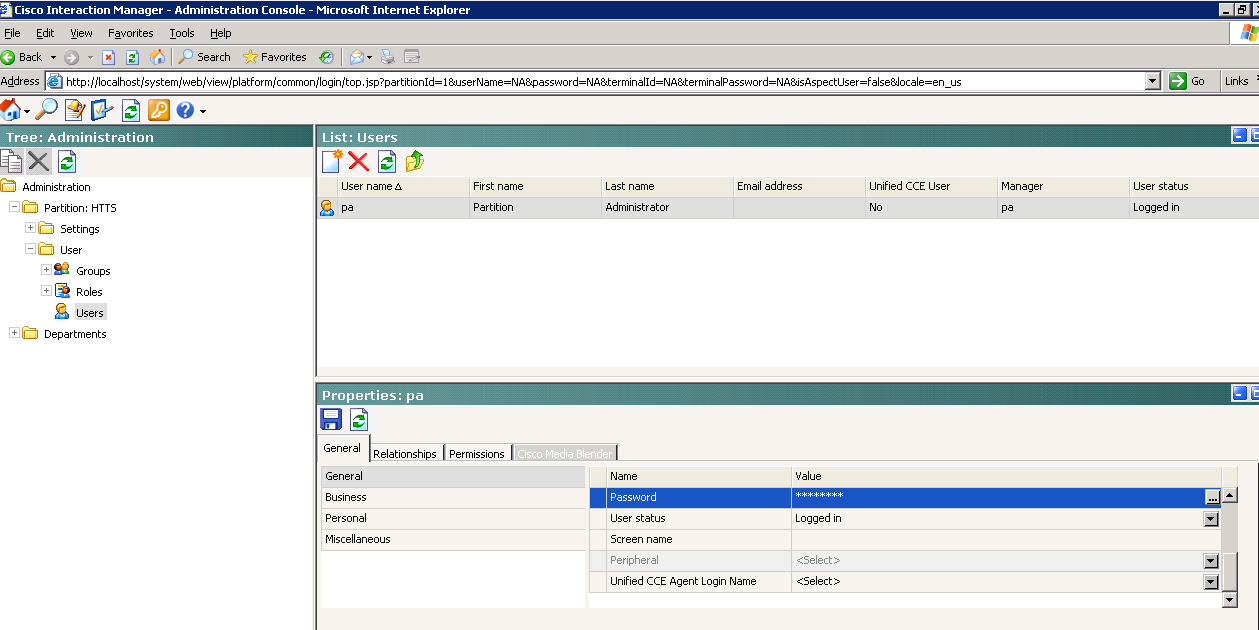Open the Help icon dropdown arrow
This screenshot has height=630, width=1259.
(x=203, y=111)
